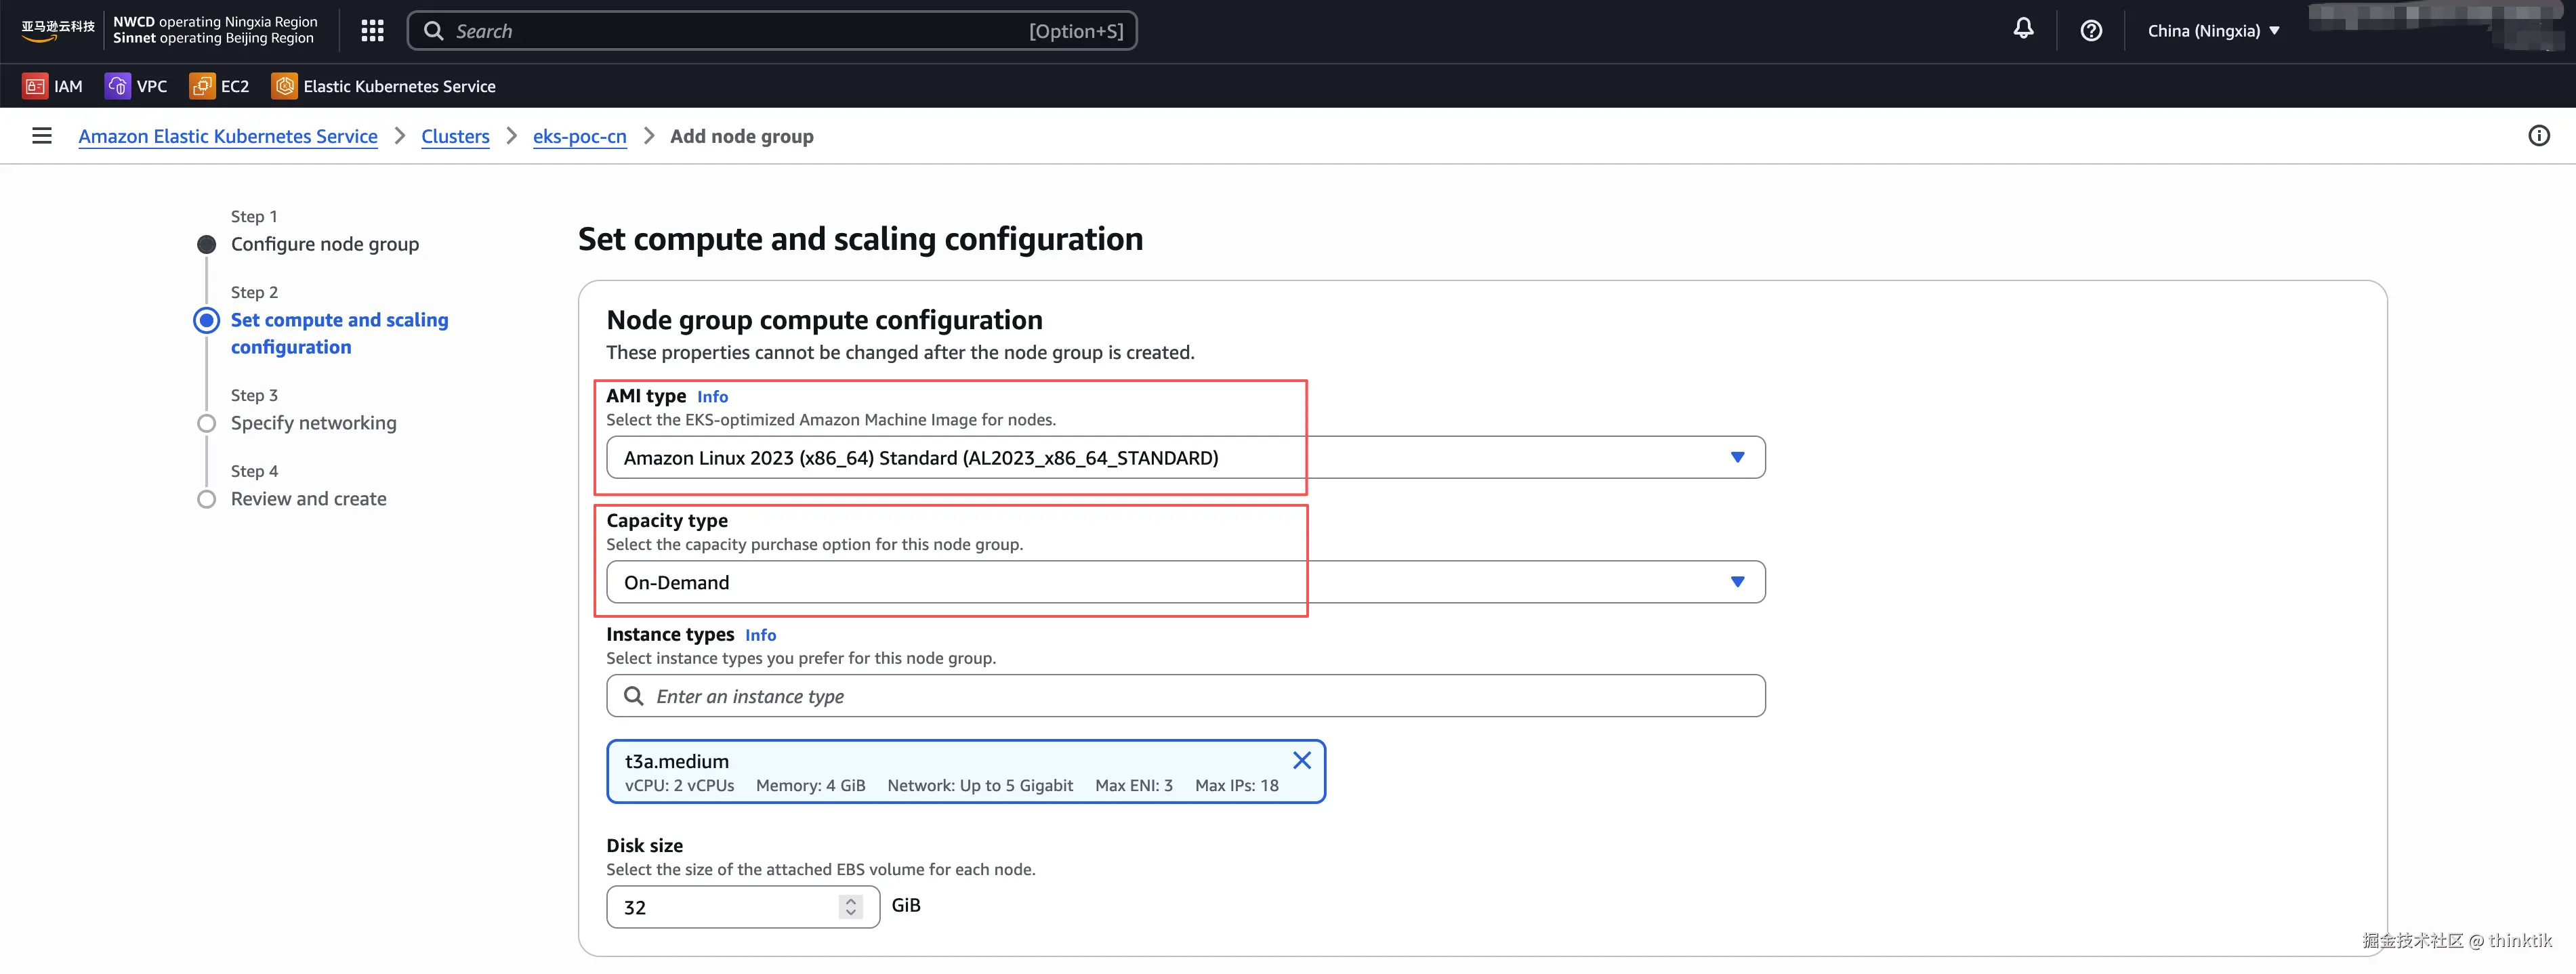Select Step 4 Review and create
Screen dimensions: 2576x974
[x=308, y=499]
